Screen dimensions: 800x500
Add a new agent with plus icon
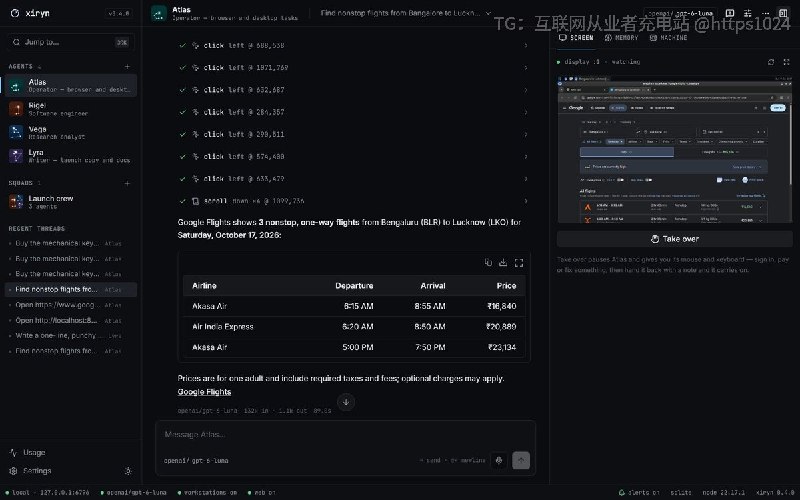(x=127, y=66)
